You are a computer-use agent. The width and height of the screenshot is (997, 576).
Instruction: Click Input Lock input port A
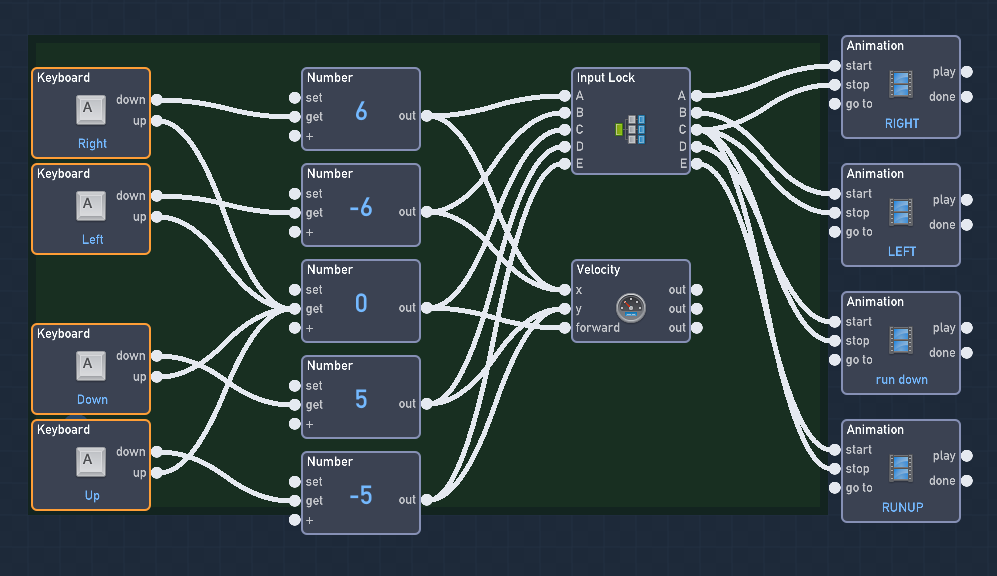565,95
